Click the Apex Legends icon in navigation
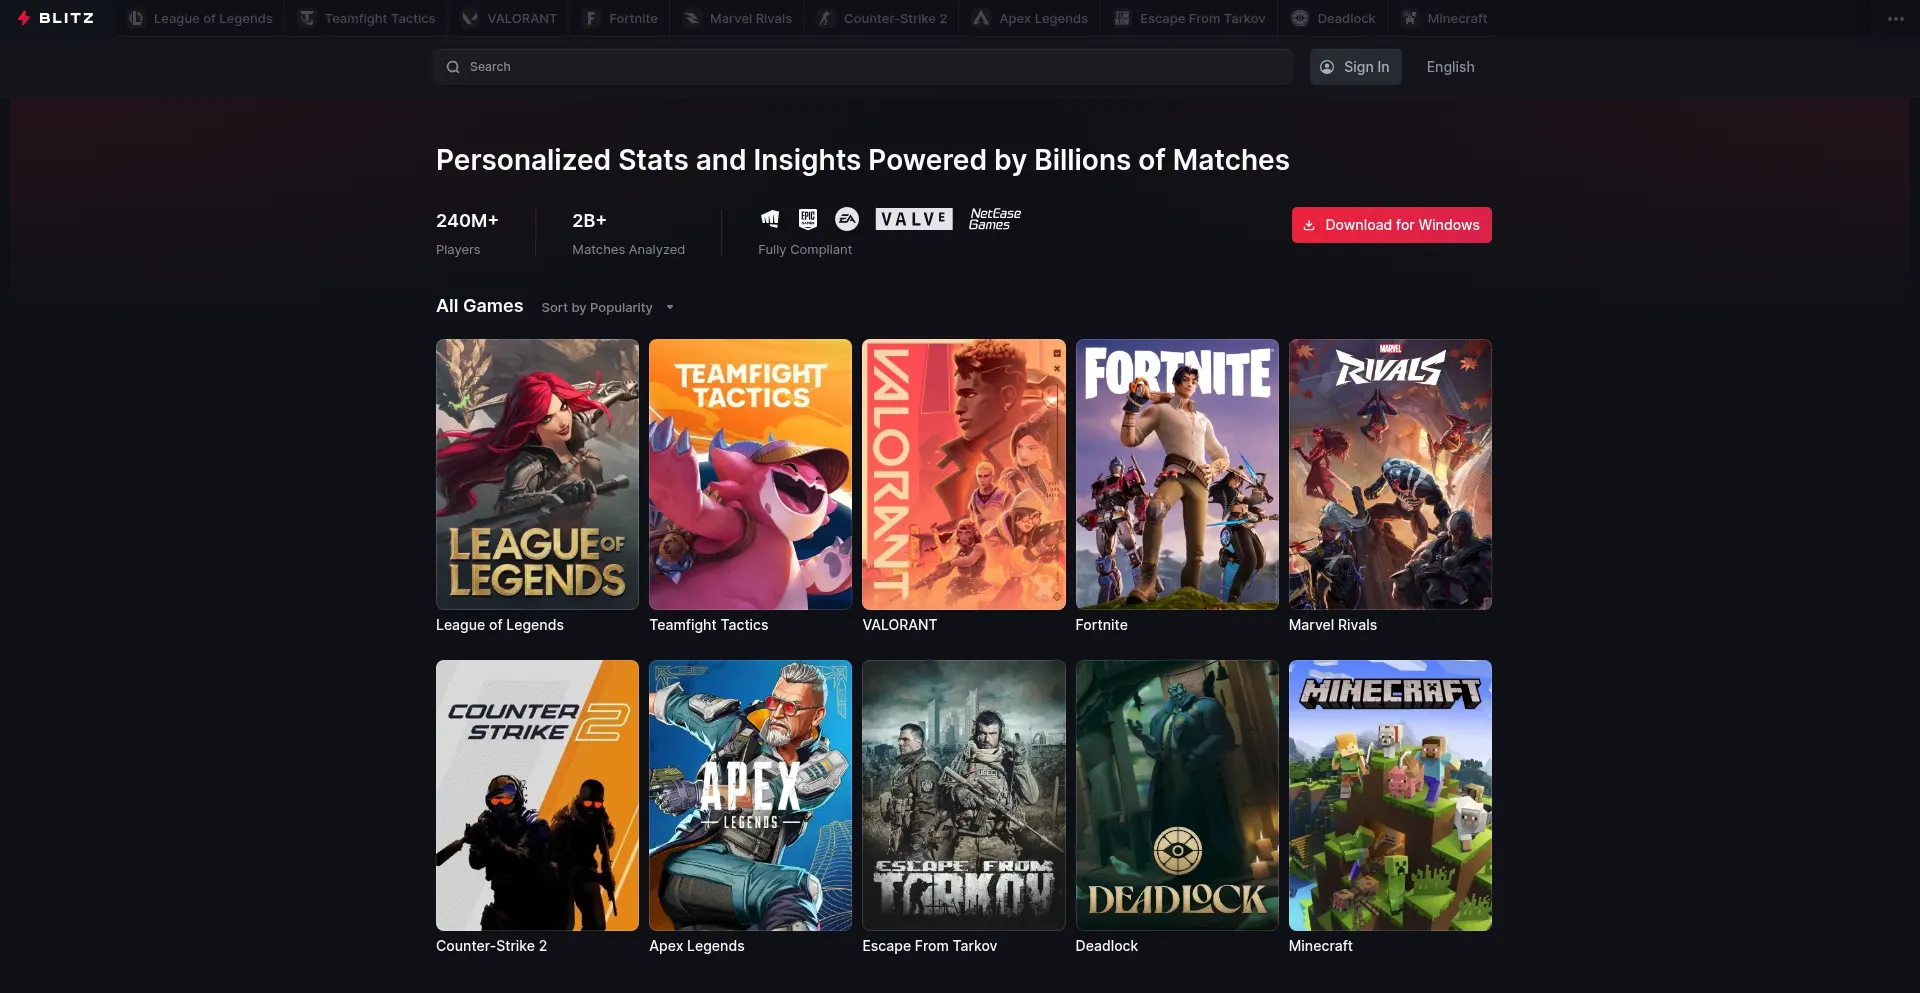 pos(981,18)
